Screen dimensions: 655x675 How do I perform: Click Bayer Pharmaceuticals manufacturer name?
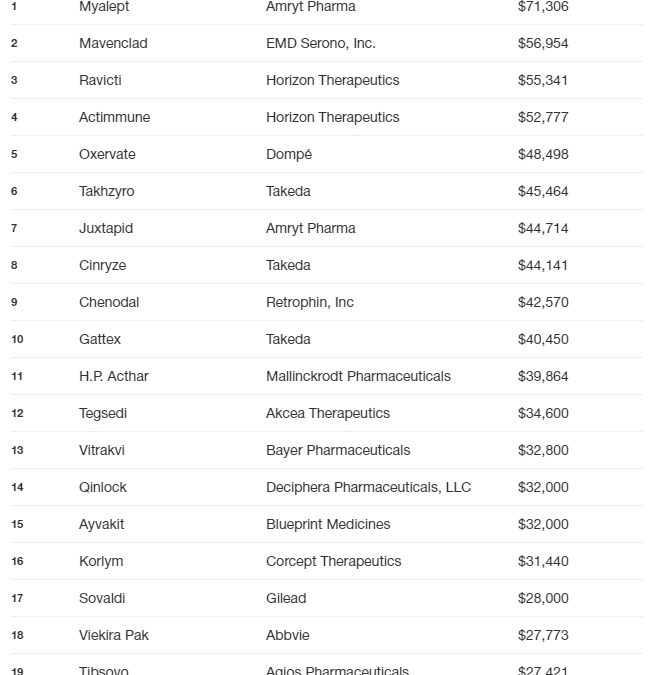point(338,450)
